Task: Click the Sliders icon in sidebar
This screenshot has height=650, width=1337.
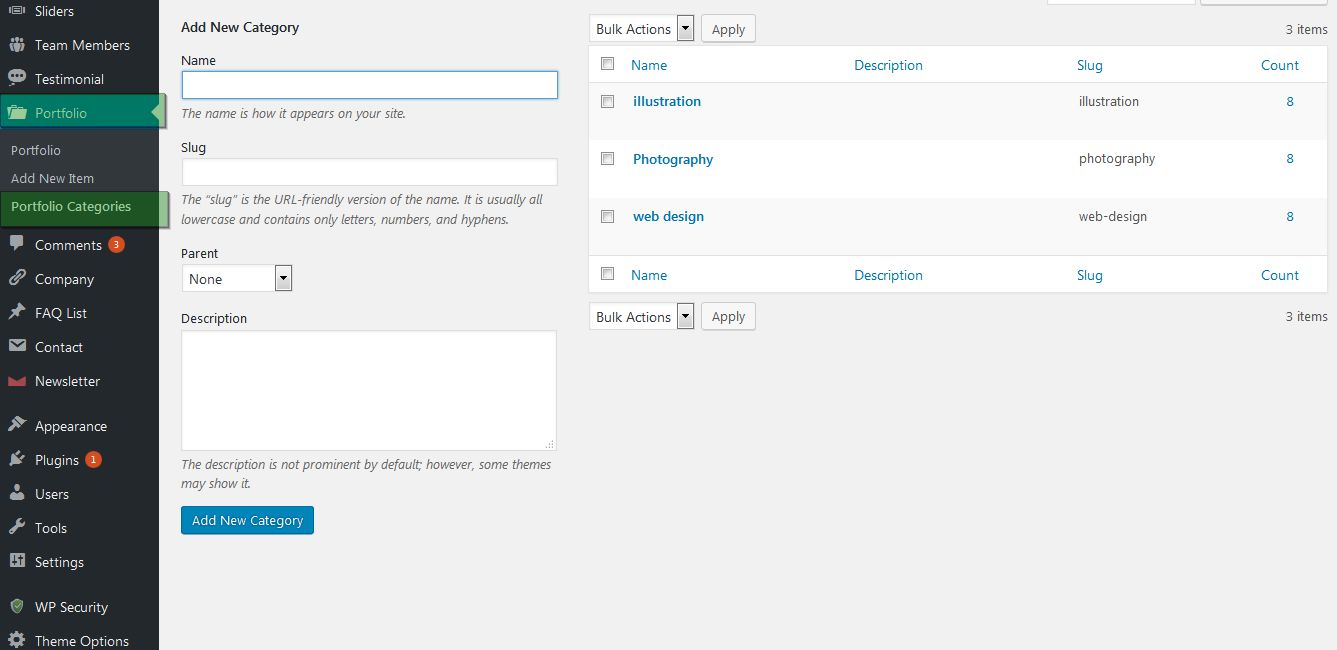Action: pyautogui.click(x=16, y=11)
